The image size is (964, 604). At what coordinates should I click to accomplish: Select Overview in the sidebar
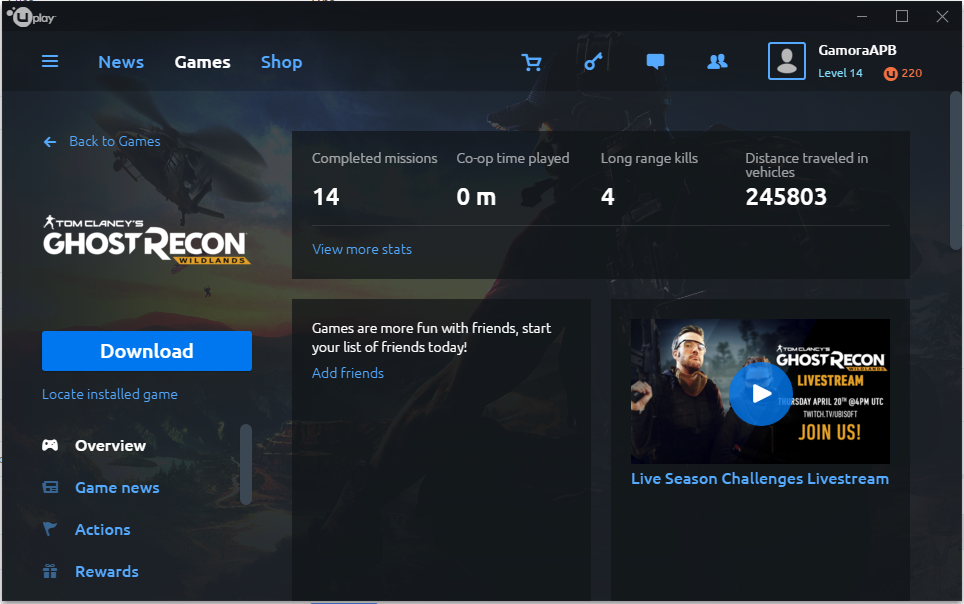[111, 445]
